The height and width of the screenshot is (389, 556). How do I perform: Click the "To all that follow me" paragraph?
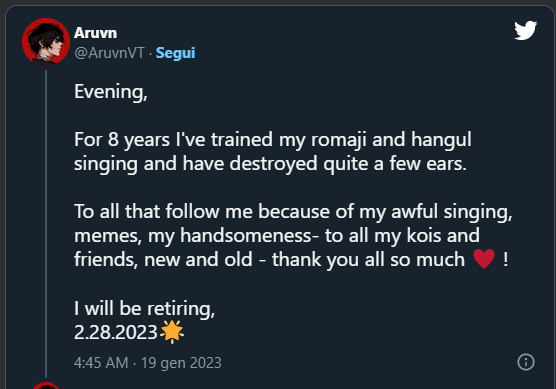coord(293,235)
